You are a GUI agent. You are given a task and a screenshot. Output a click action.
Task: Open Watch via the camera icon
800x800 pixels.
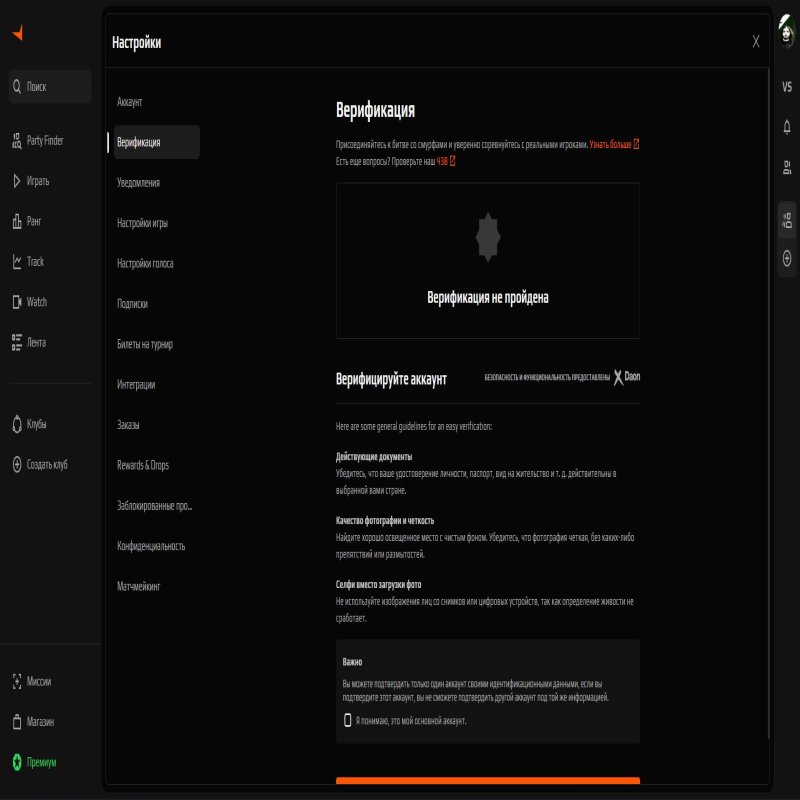pos(15,301)
